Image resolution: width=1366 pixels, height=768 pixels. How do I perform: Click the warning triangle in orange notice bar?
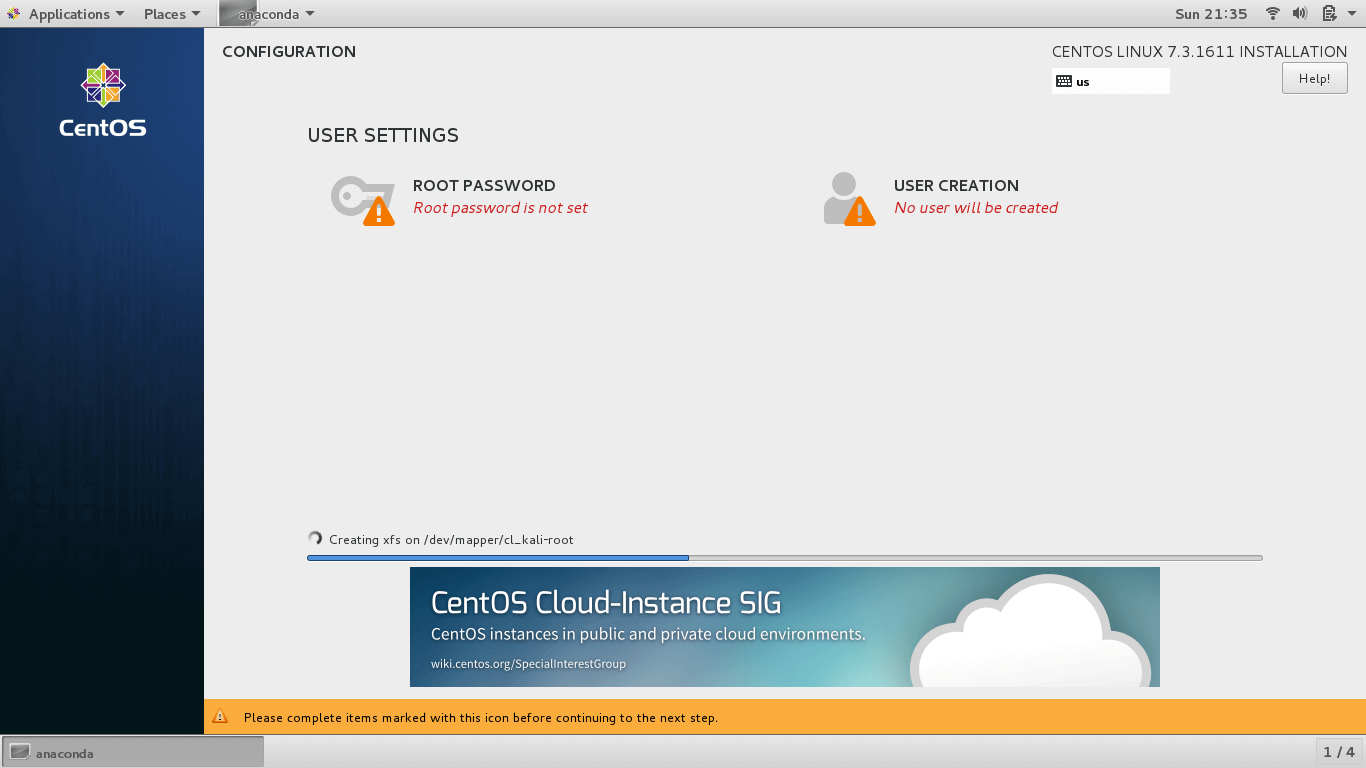[x=221, y=717]
